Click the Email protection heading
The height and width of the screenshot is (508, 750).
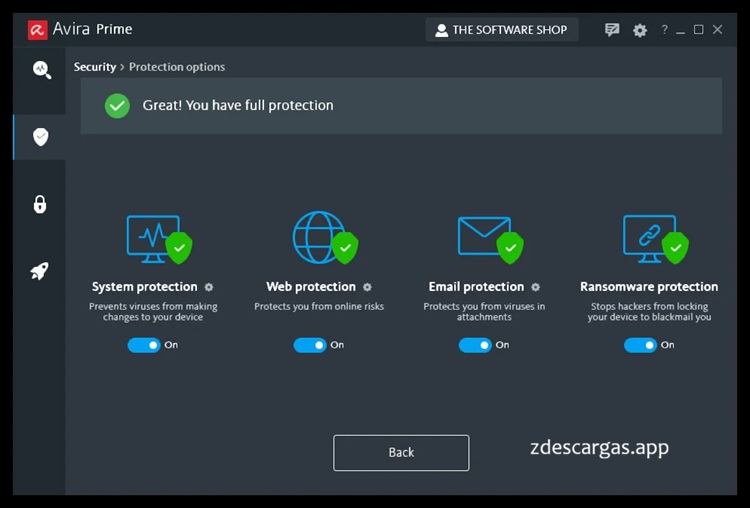476,287
